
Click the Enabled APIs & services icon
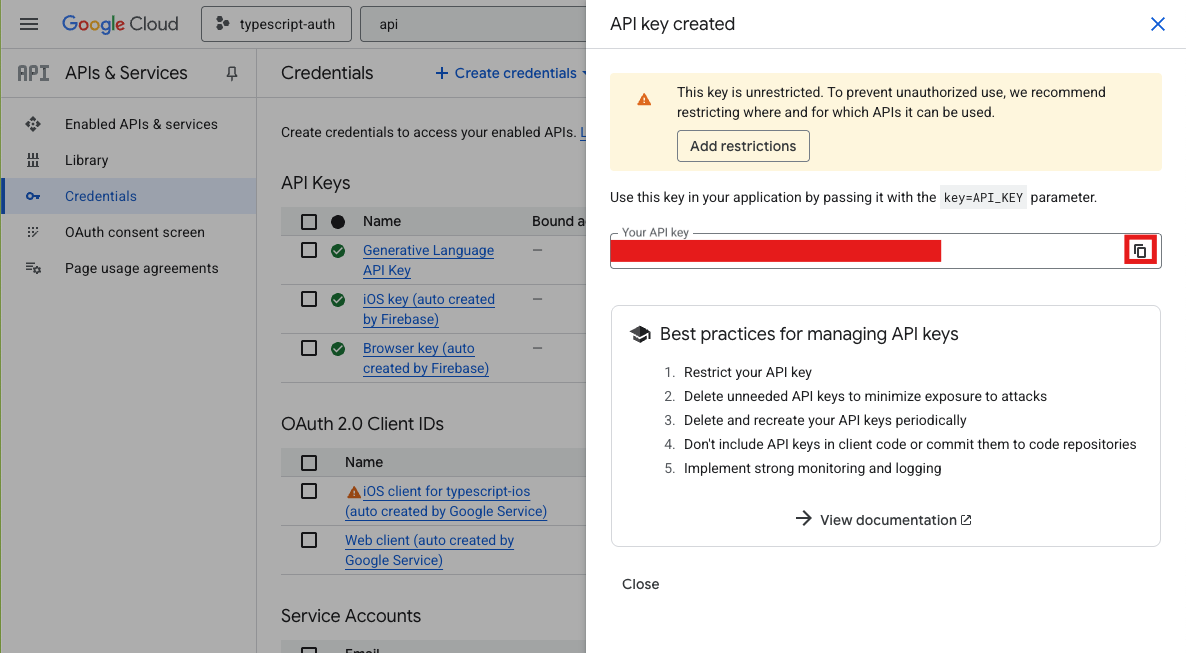point(33,124)
